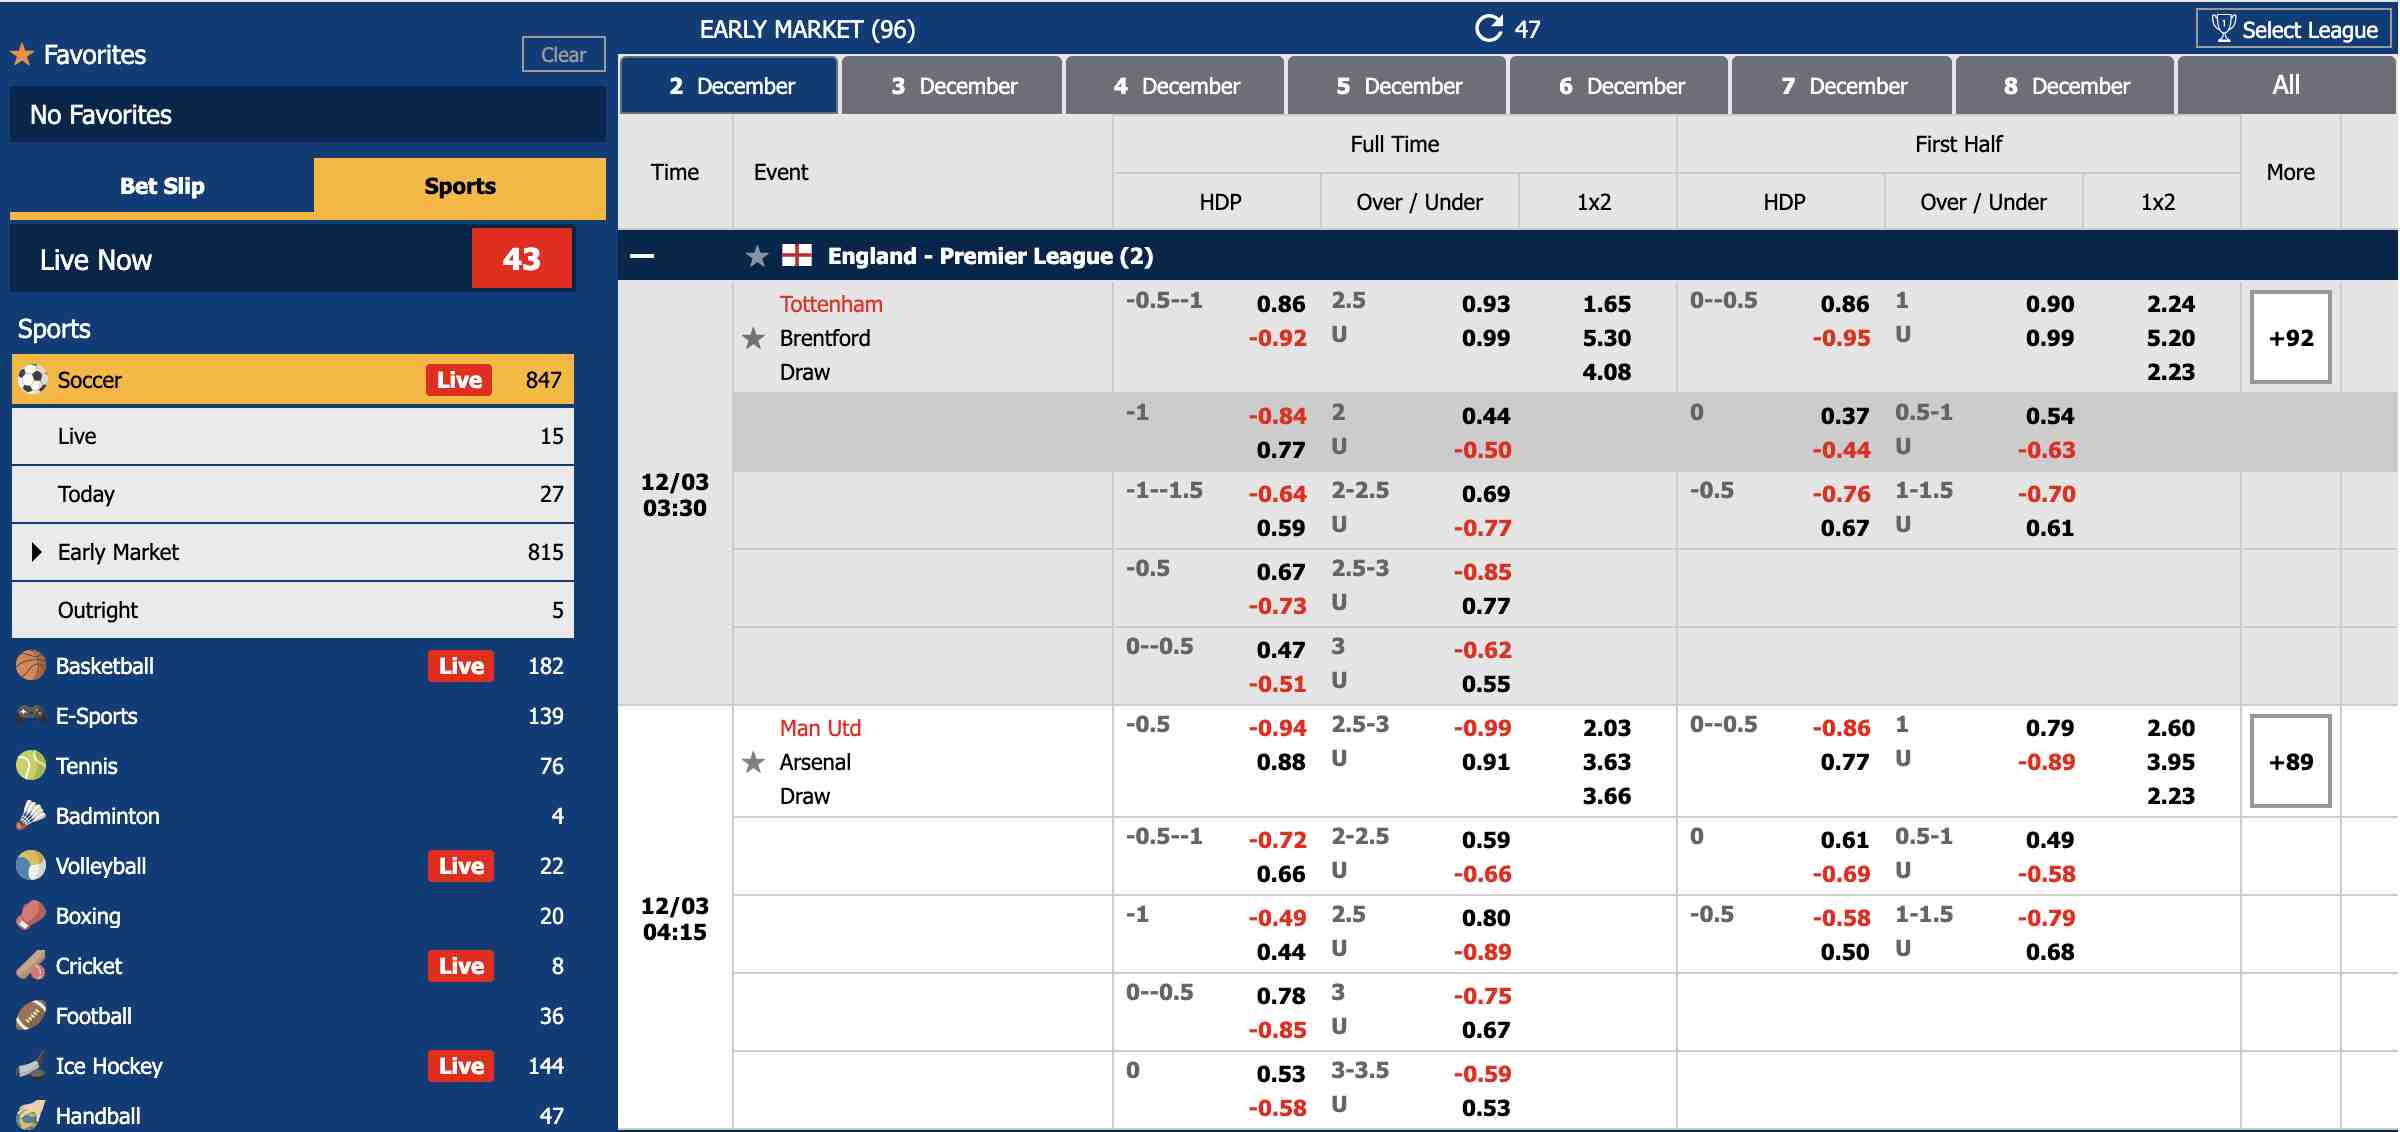Viewport: 2400px width, 1132px height.
Task: Click the Cricket bat icon
Action: coord(31,965)
